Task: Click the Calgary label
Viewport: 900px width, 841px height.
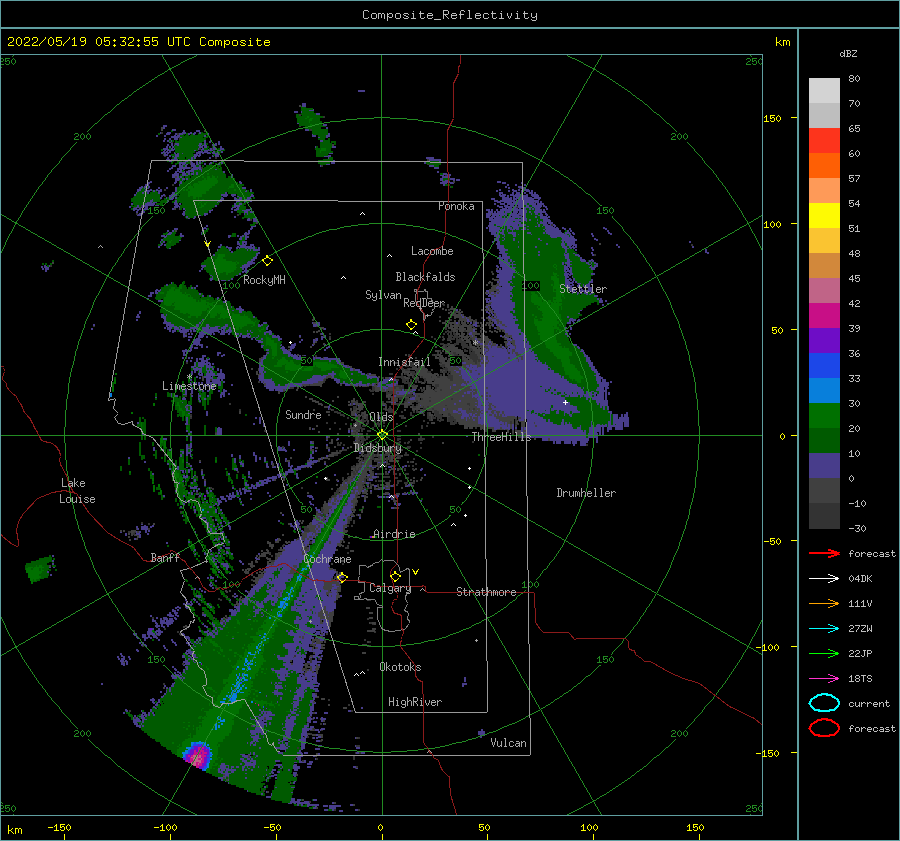Action: pyautogui.click(x=390, y=588)
